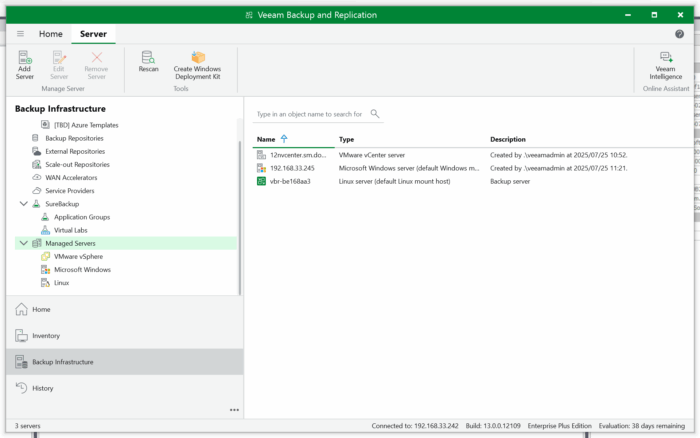Select the 12nvcenter.sm.do... server name
The image size is (700, 438).
point(298,155)
